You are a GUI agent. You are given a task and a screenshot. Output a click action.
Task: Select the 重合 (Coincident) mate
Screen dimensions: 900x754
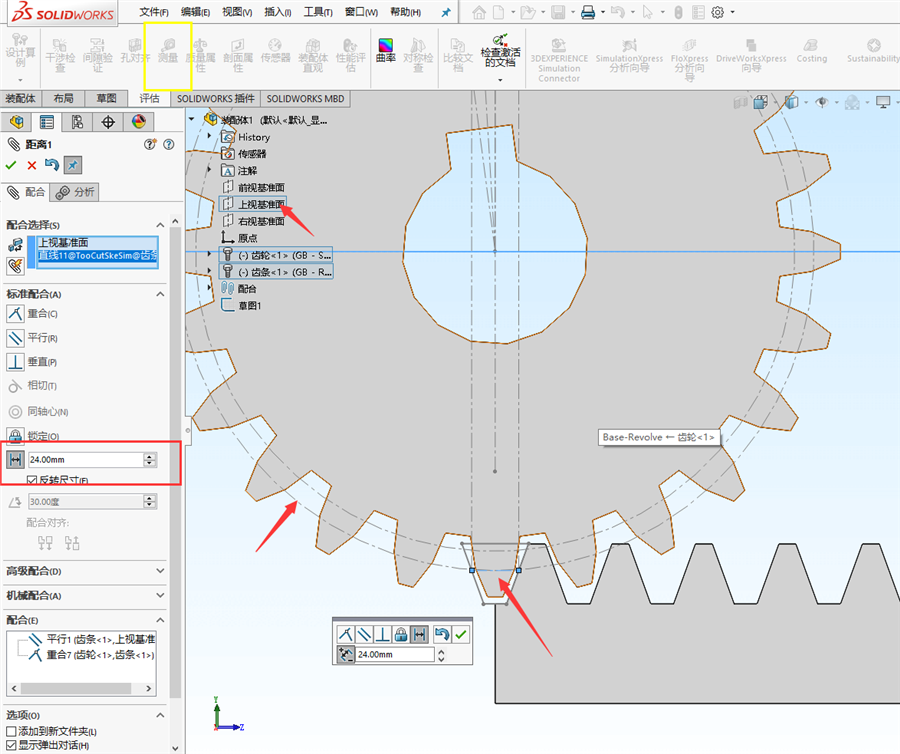tap(15, 313)
